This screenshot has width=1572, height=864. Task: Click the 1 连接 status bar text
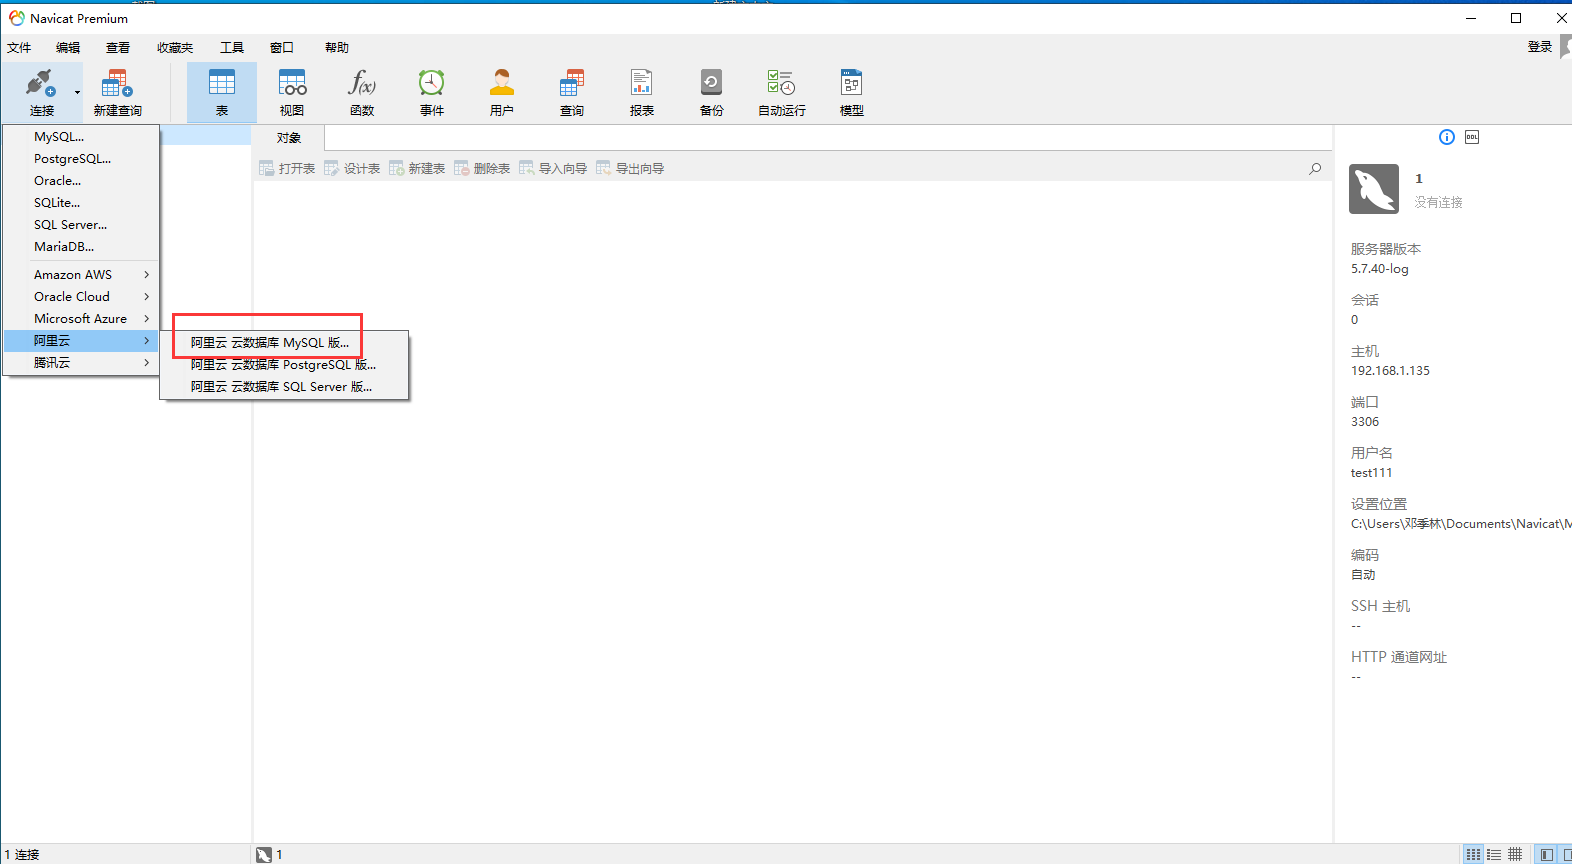22,854
